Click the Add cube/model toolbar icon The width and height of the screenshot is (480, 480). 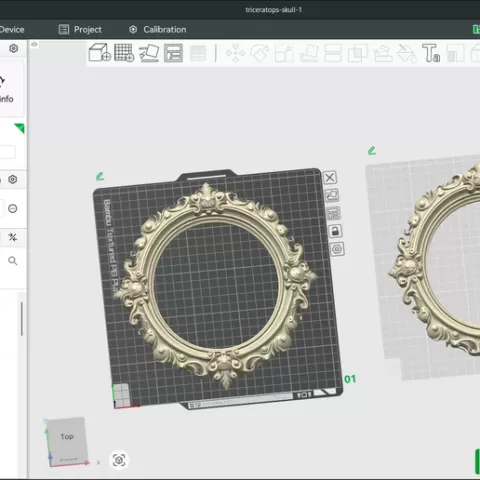pos(99,53)
